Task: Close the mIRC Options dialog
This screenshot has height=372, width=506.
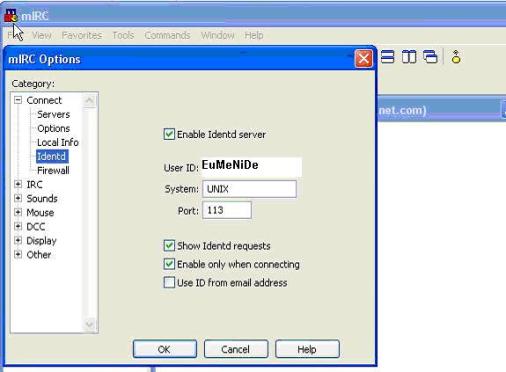Action: (363, 59)
